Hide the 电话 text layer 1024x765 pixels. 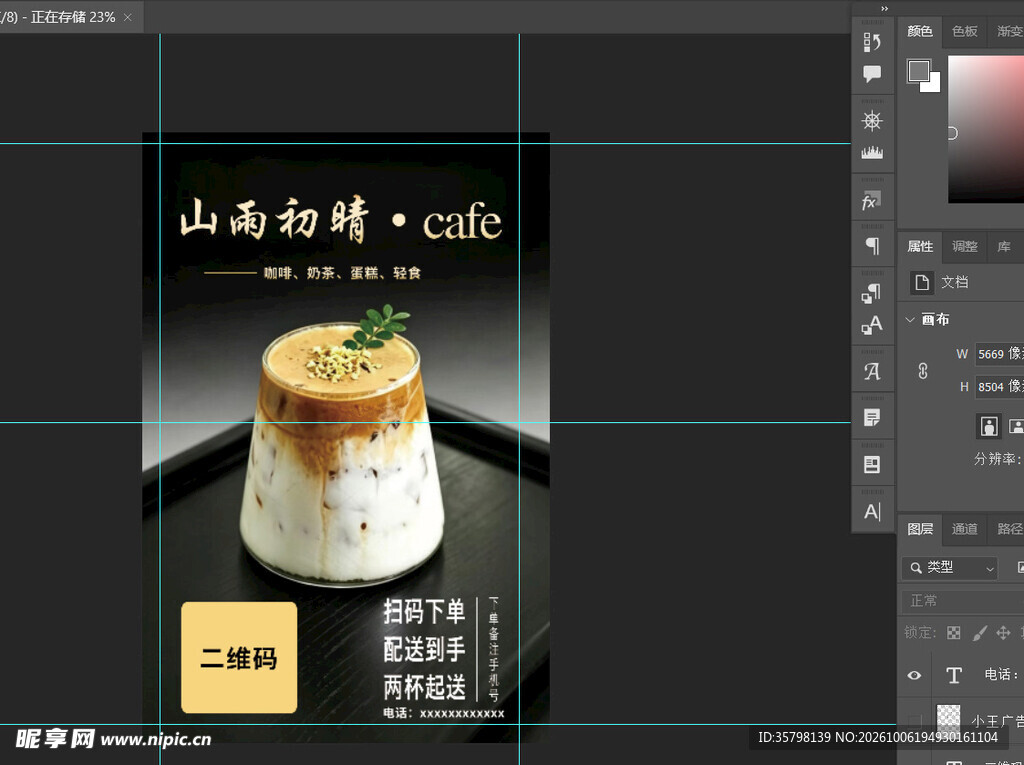[914, 675]
